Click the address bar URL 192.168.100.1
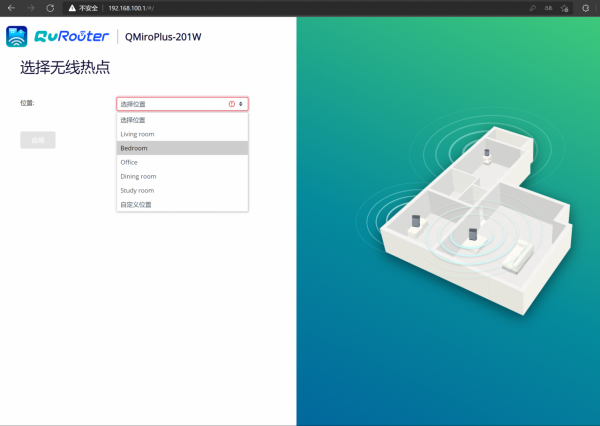The width and height of the screenshot is (600, 426). 130,7
